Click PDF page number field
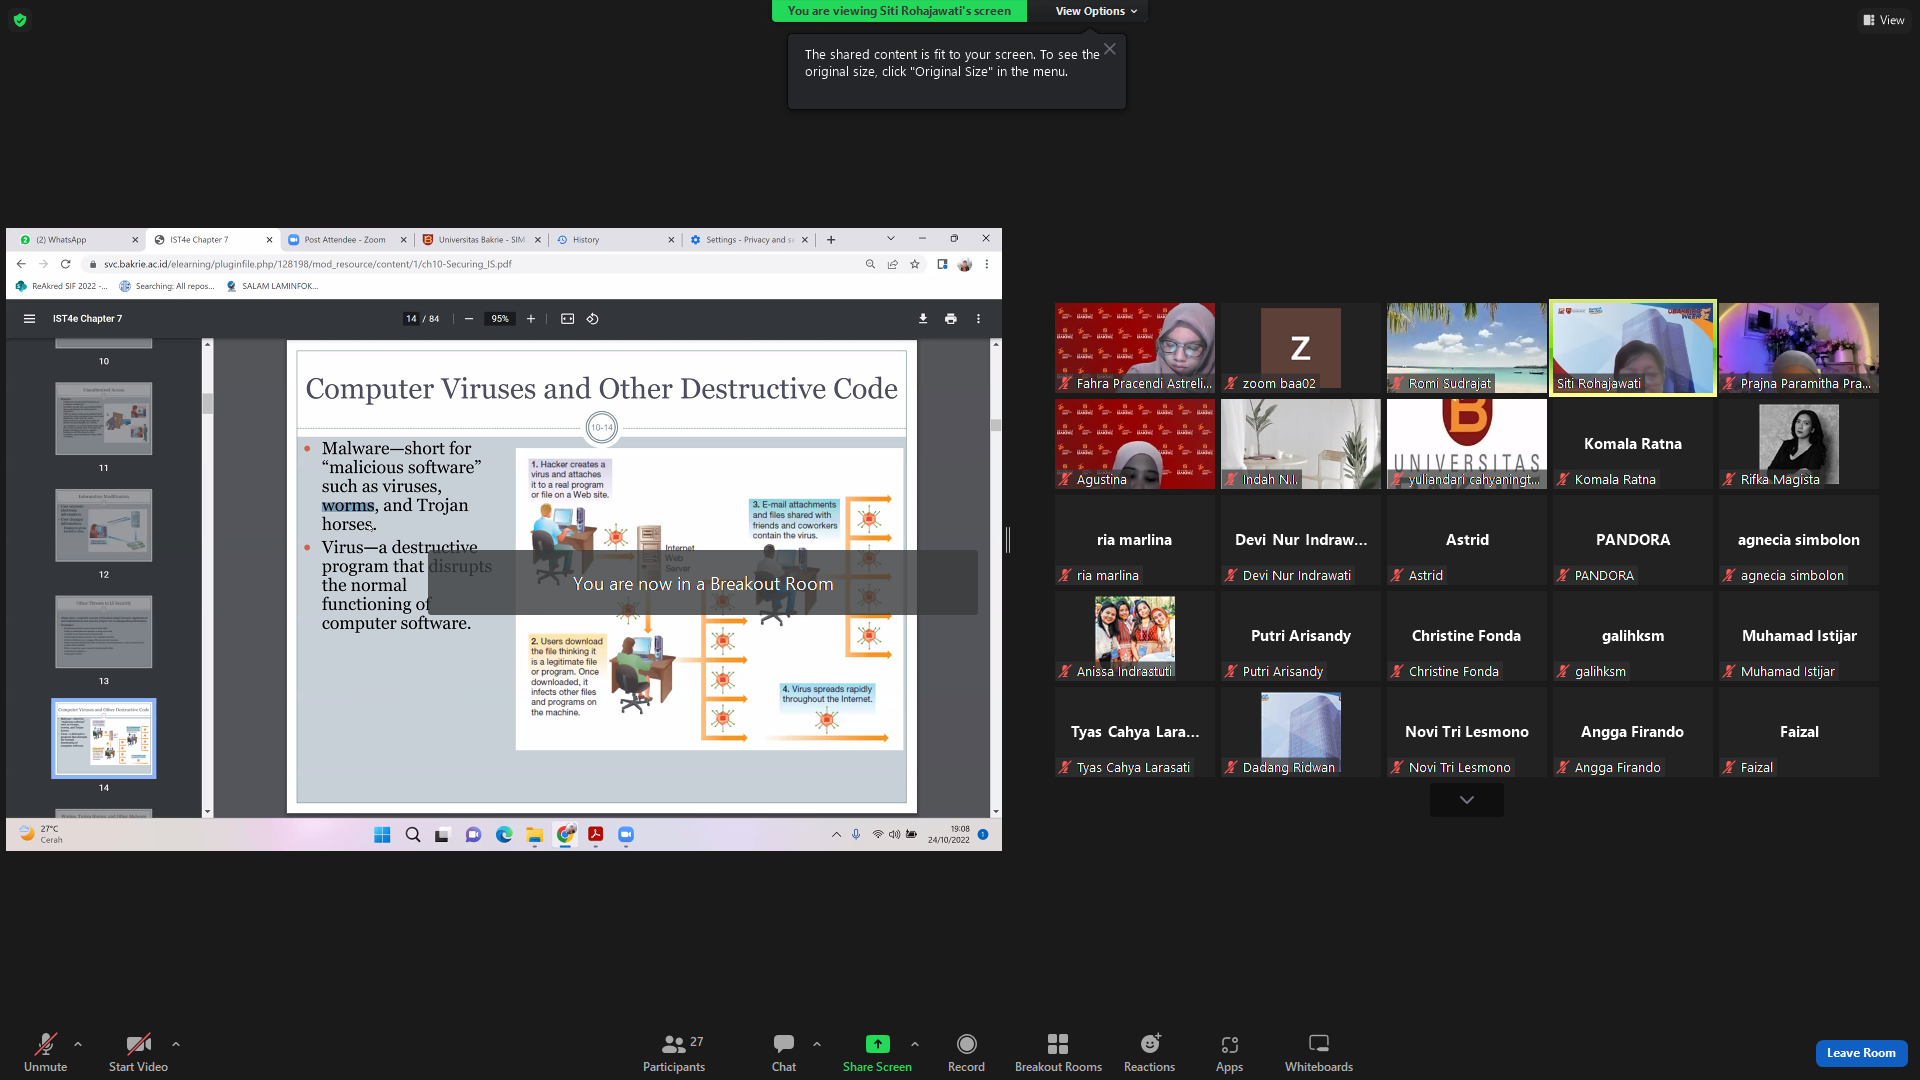This screenshot has width=1920, height=1080. tap(411, 319)
